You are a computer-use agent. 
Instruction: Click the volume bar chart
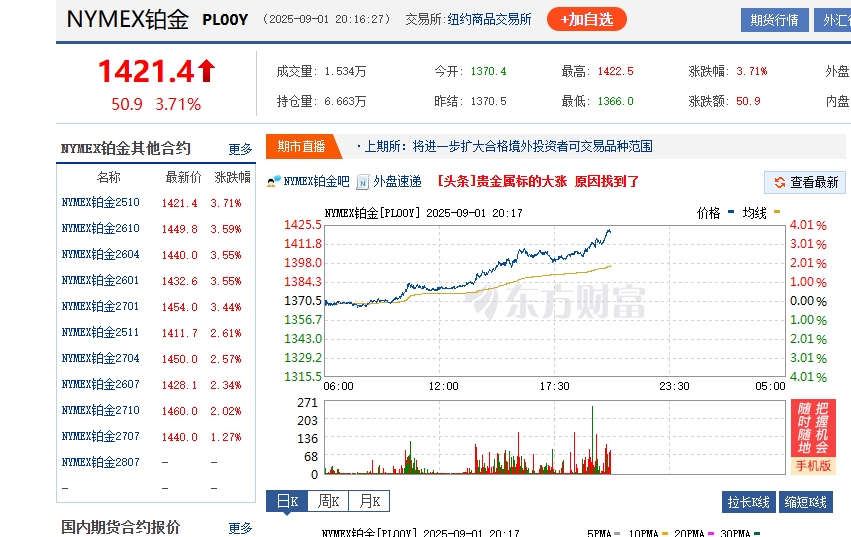(x=555, y=438)
